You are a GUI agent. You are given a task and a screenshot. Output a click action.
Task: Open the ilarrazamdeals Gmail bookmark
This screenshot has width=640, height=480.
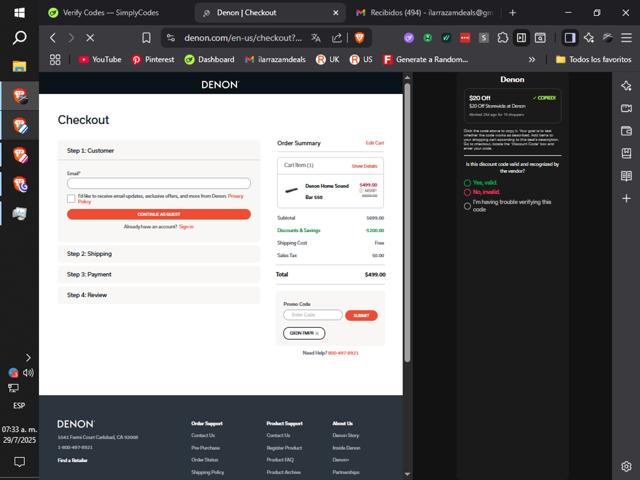coord(275,60)
